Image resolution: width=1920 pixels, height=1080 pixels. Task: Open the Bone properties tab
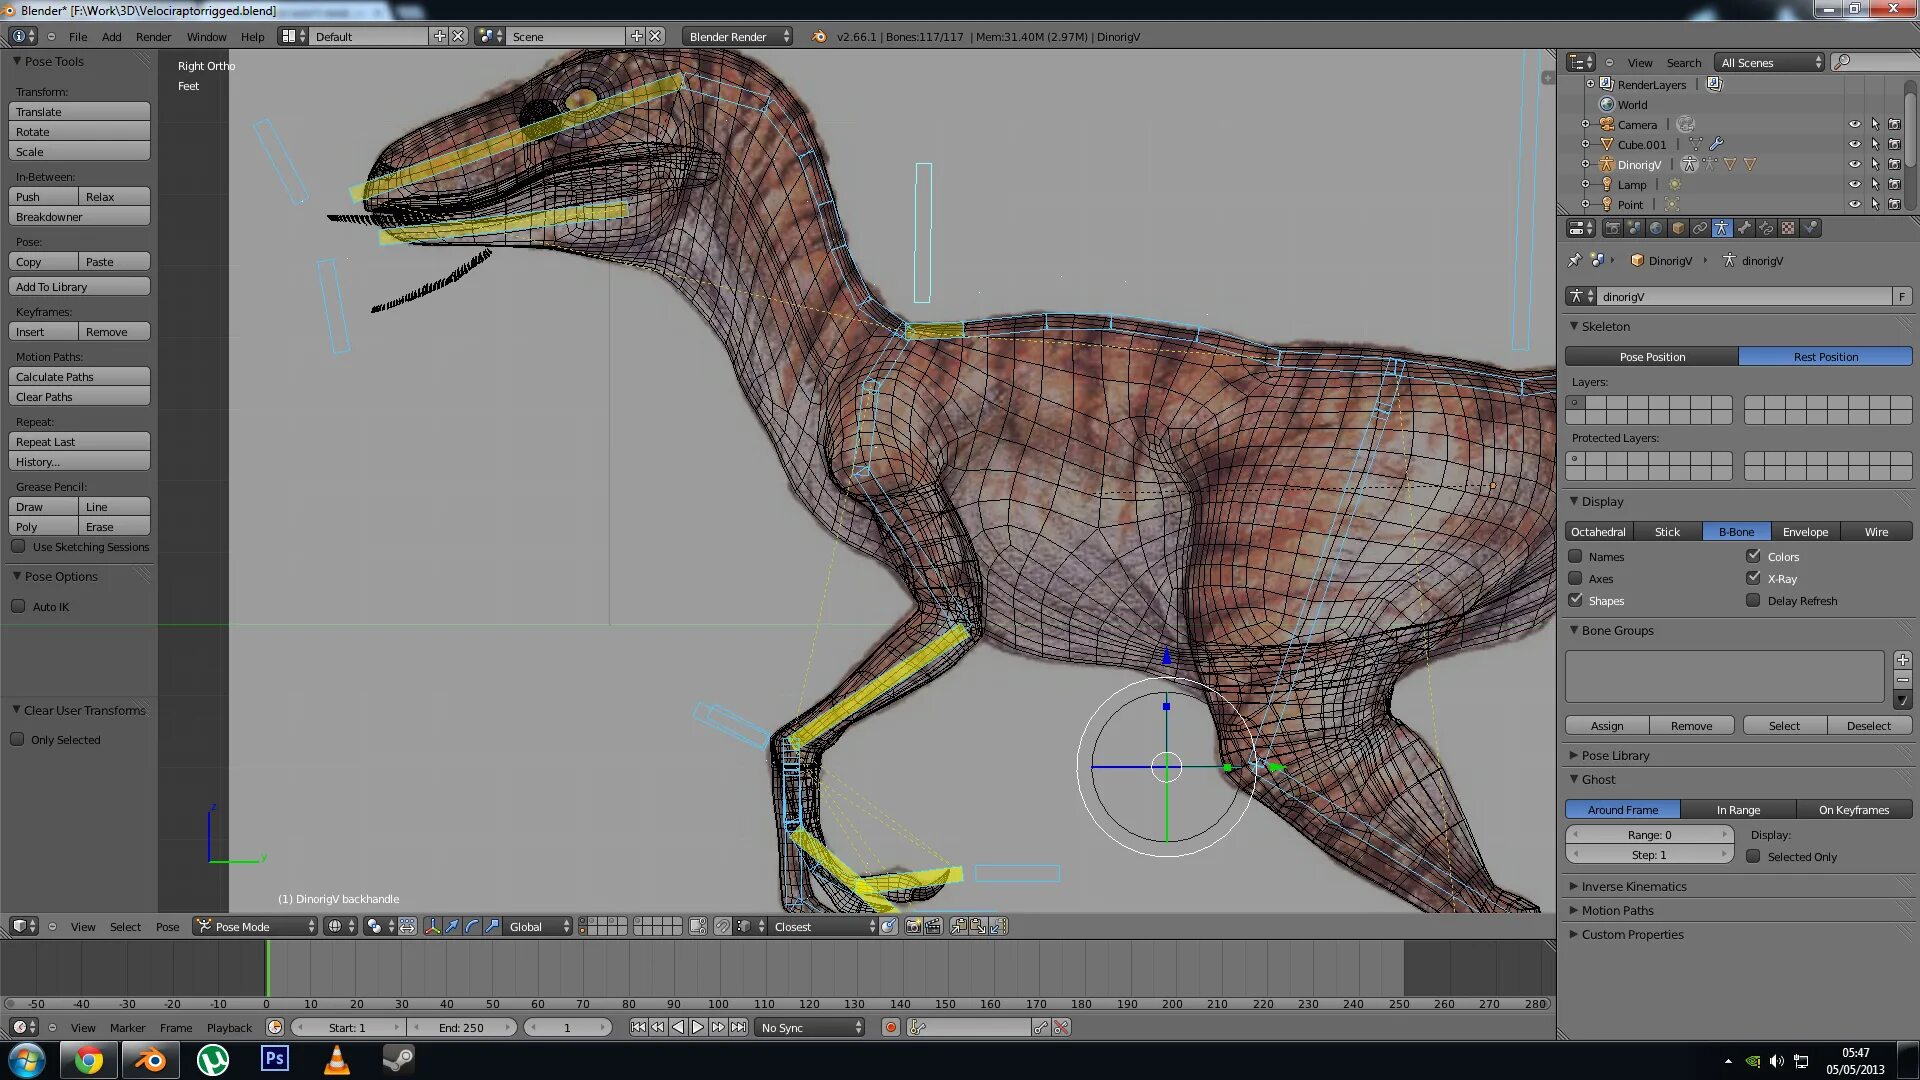pyautogui.click(x=1744, y=229)
